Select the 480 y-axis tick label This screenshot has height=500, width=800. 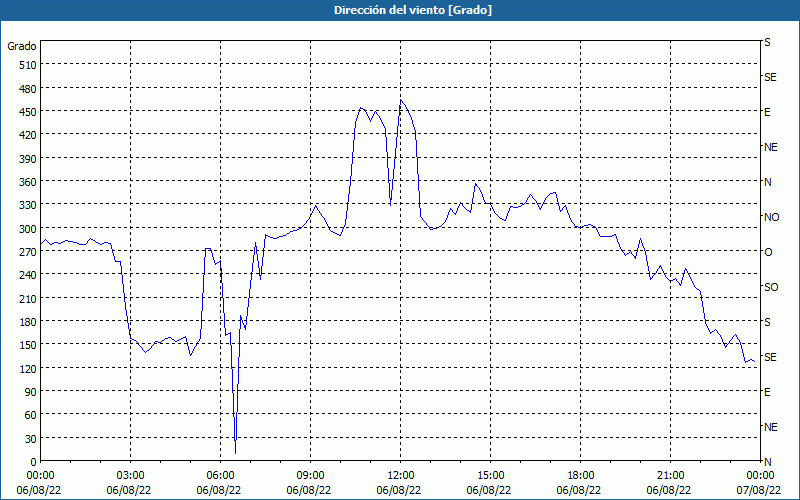pyautogui.click(x=27, y=89)
